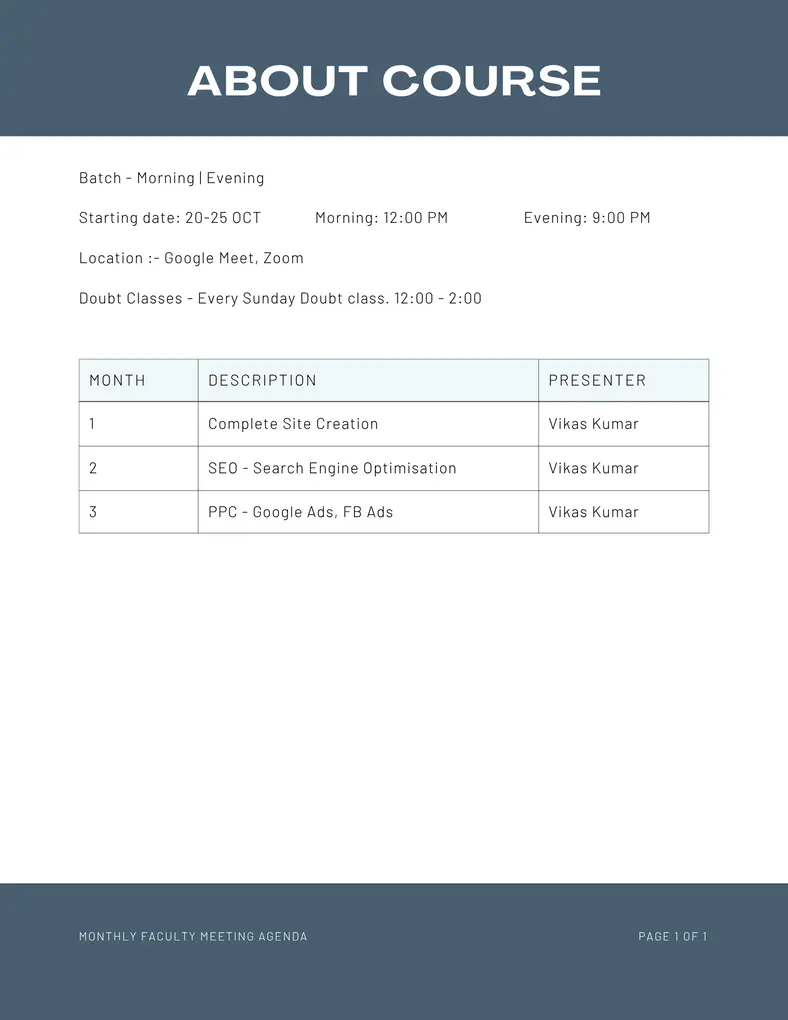Click the Complete Site Creation cell
788x1020 pixels.
click(x=293, y=424)
